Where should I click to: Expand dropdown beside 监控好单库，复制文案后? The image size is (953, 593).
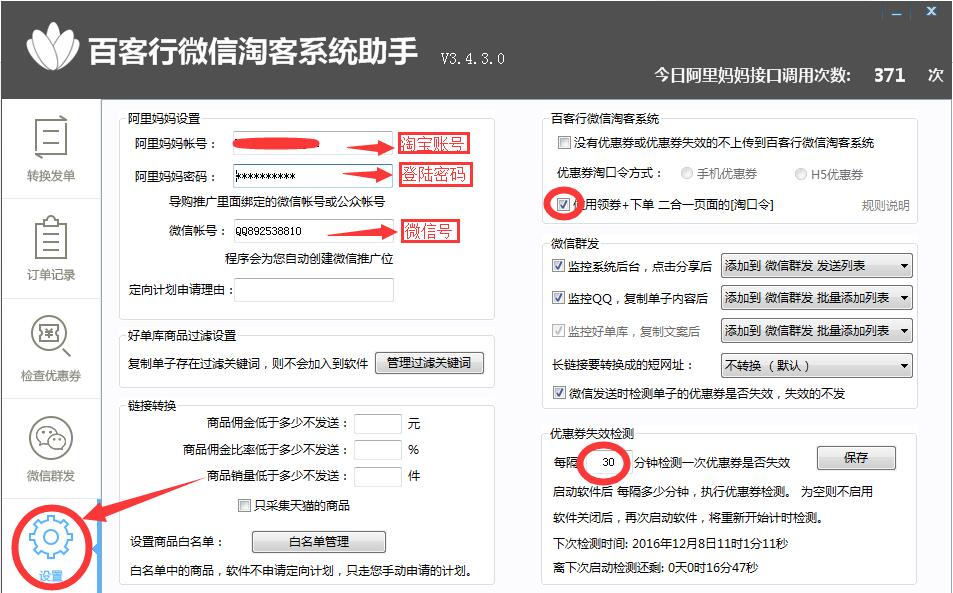(816, 331)
